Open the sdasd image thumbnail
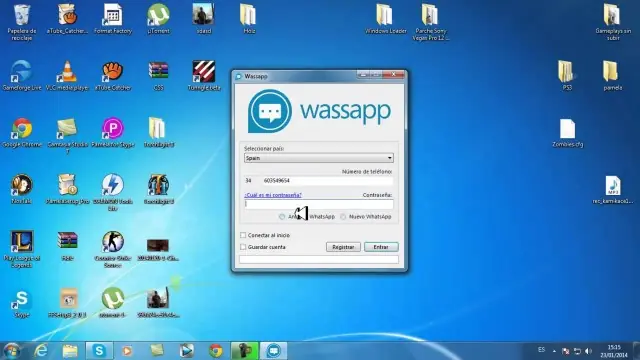Image resolution: width=640 pixels, height=360 pixels. (x=204, y=18)
